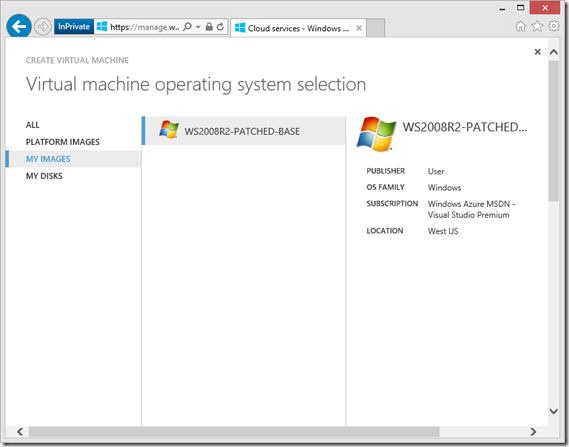Click the horizontal scrollbar right arrow

click(533, 432)
